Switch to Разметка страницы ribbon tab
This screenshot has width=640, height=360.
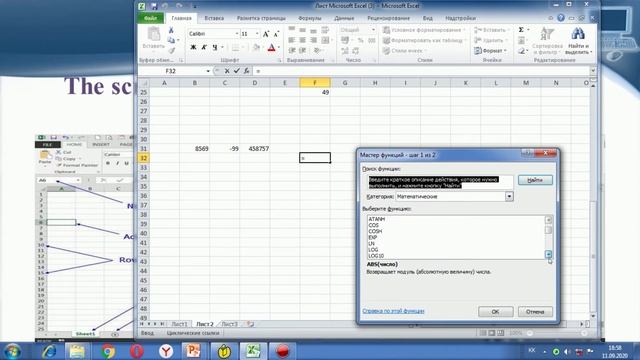point(261,18)
